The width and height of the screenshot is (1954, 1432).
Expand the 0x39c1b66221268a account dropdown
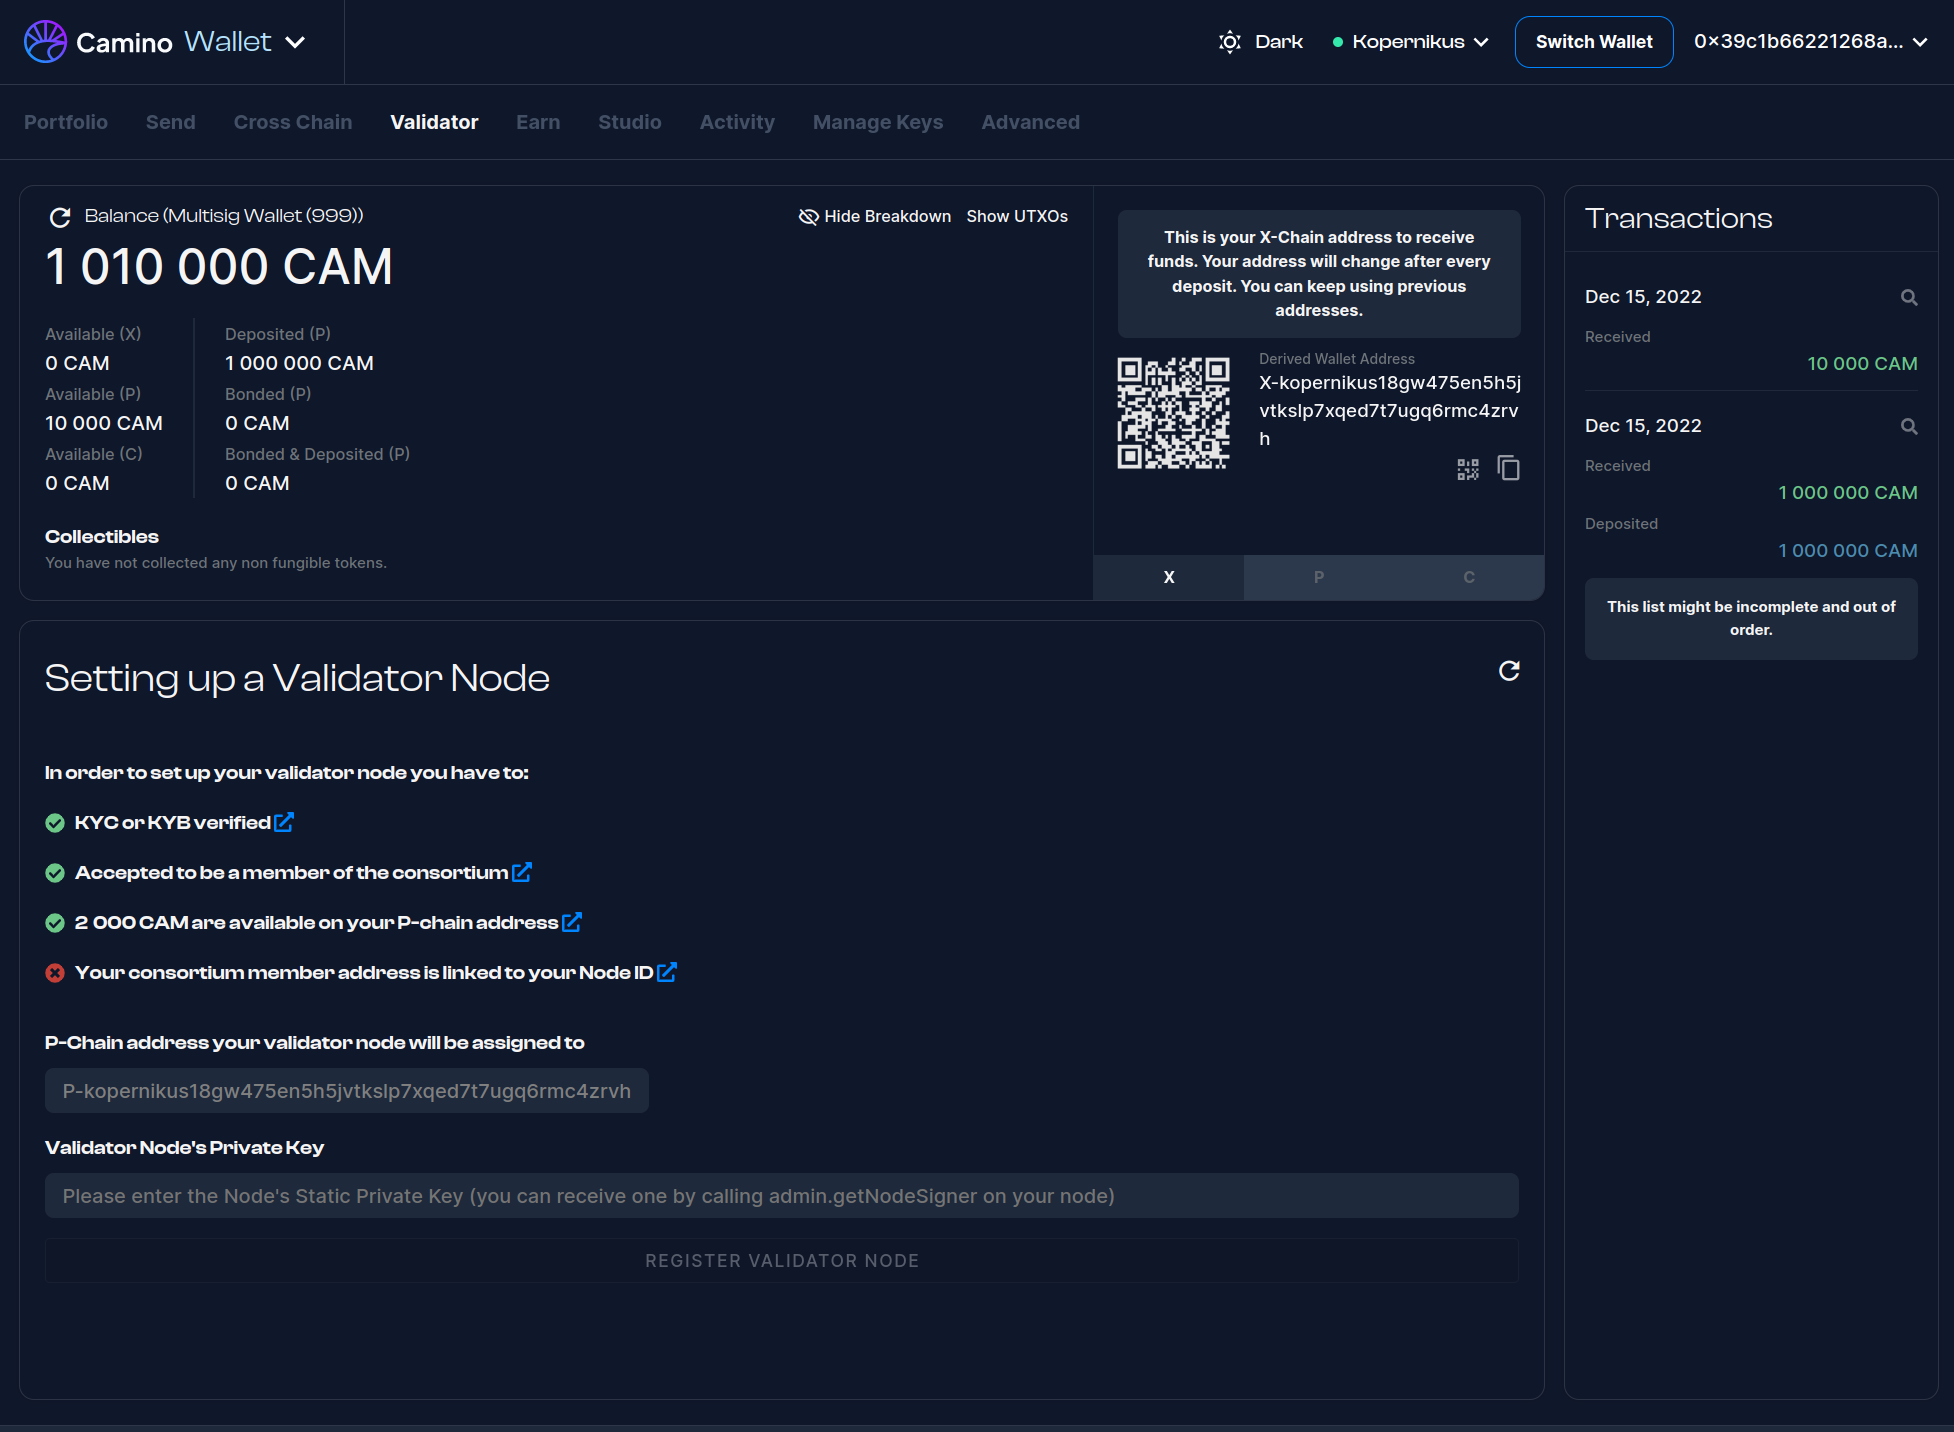click(x=1810, y=42)
